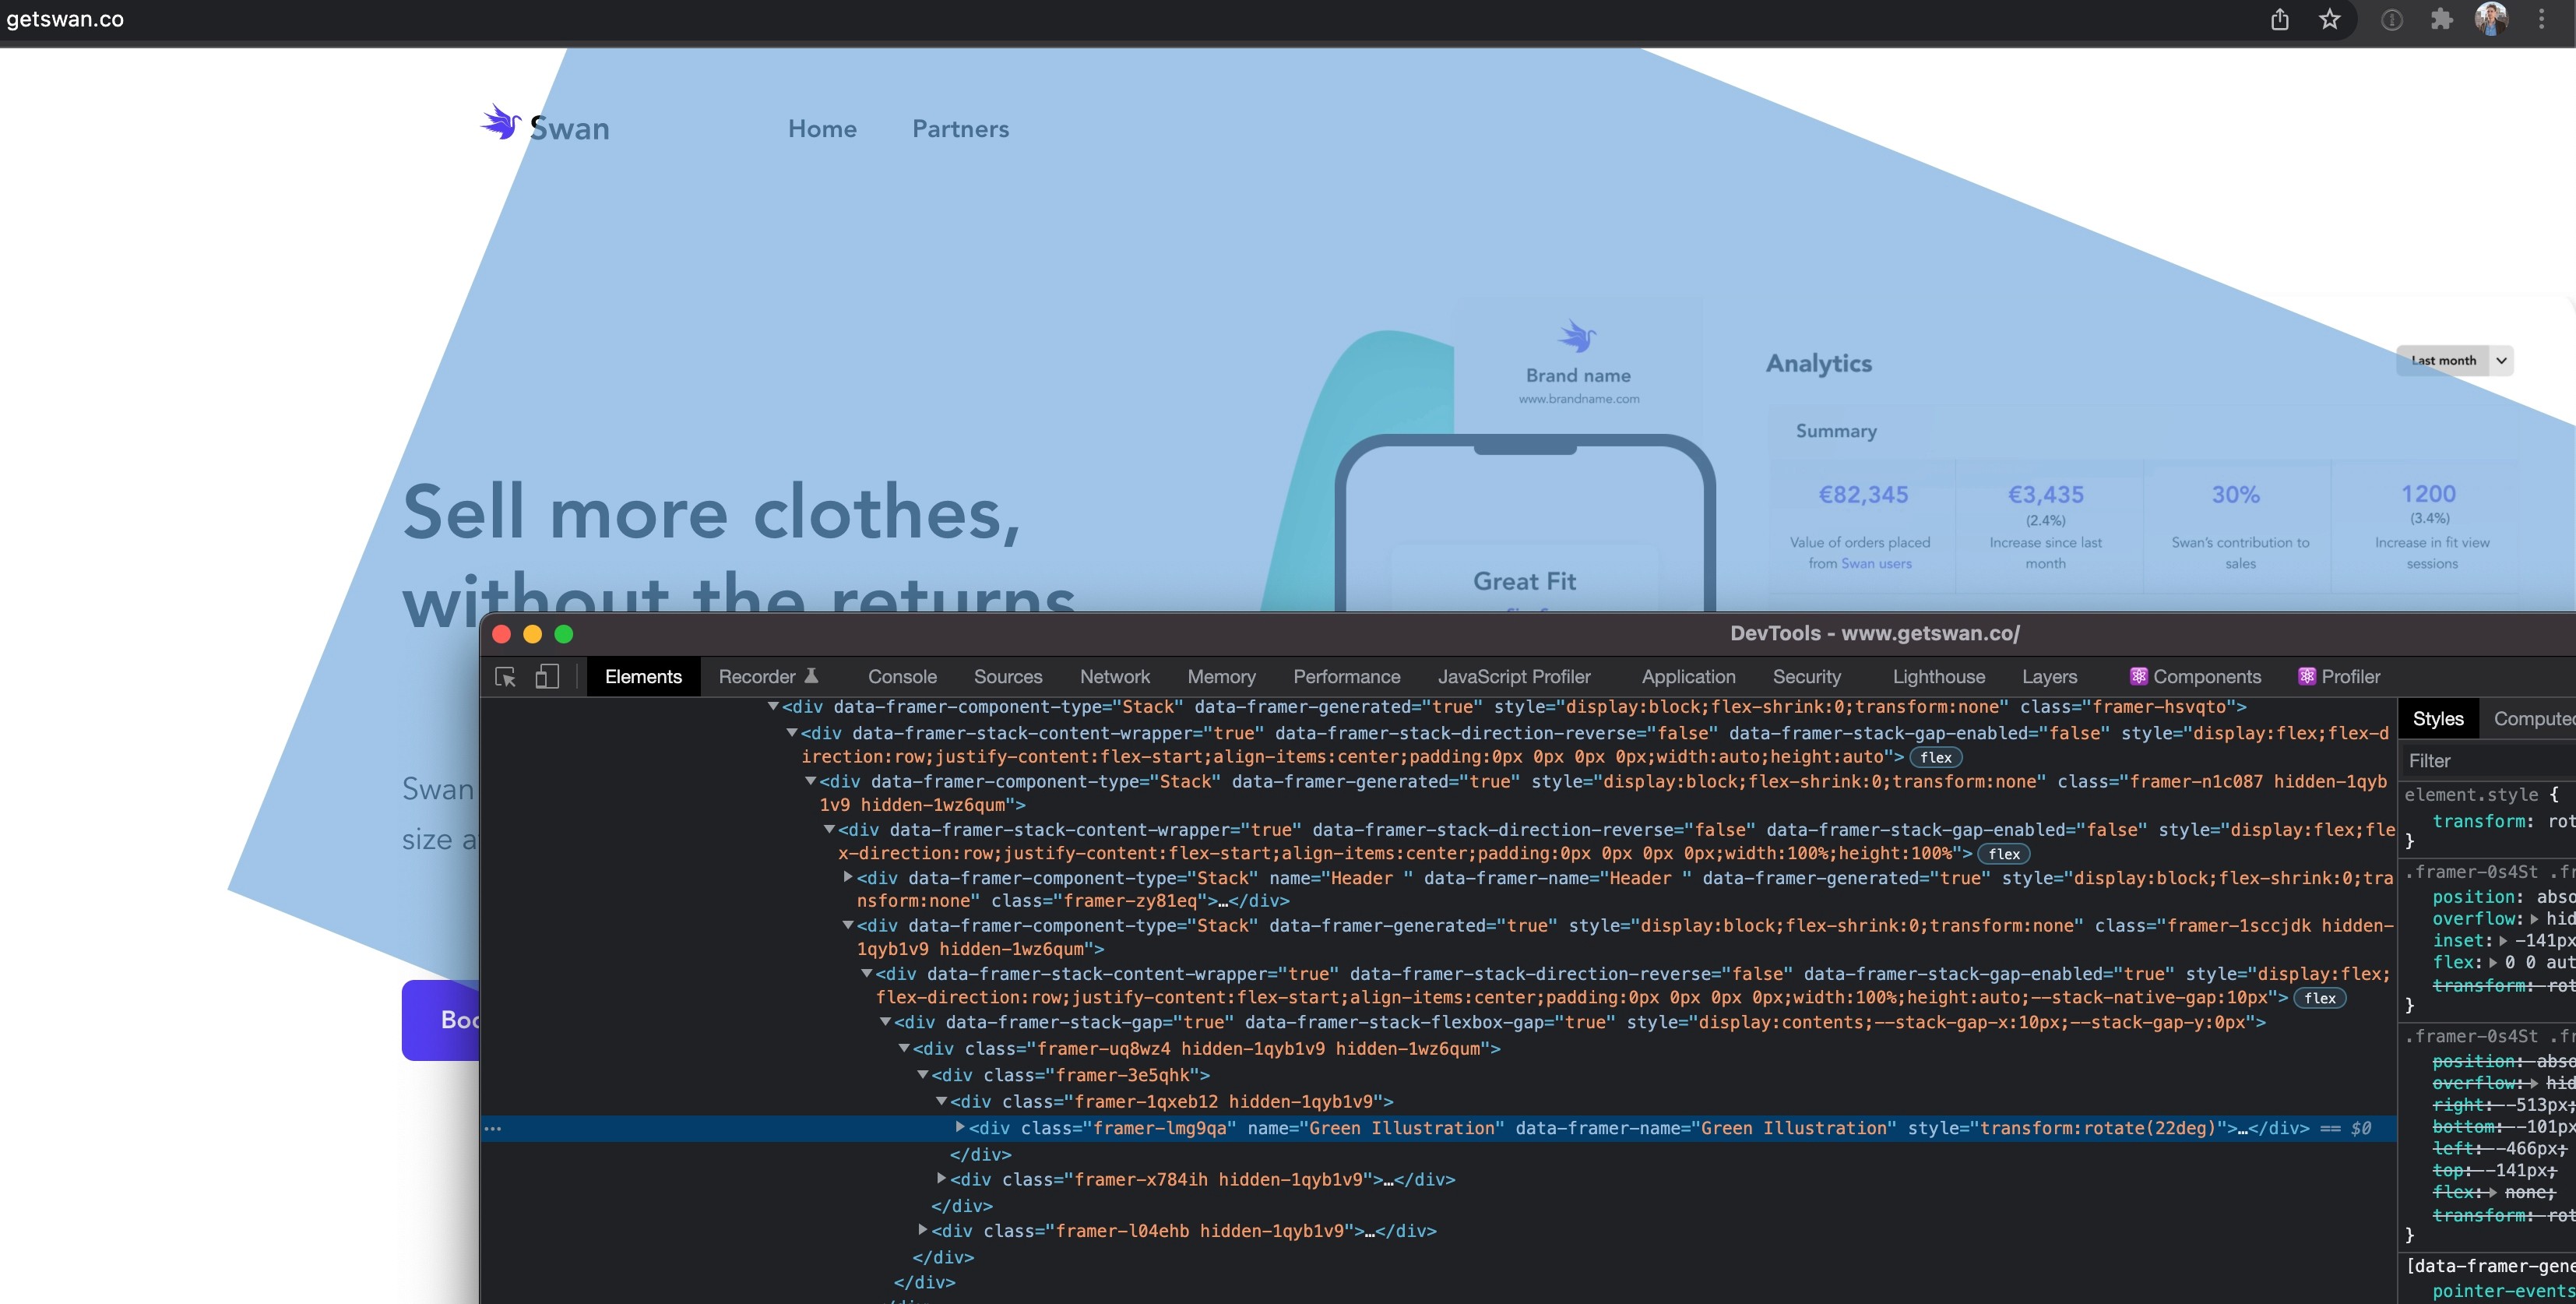
Task: Click the profile avatar icon
Action: pos(2491,19)
